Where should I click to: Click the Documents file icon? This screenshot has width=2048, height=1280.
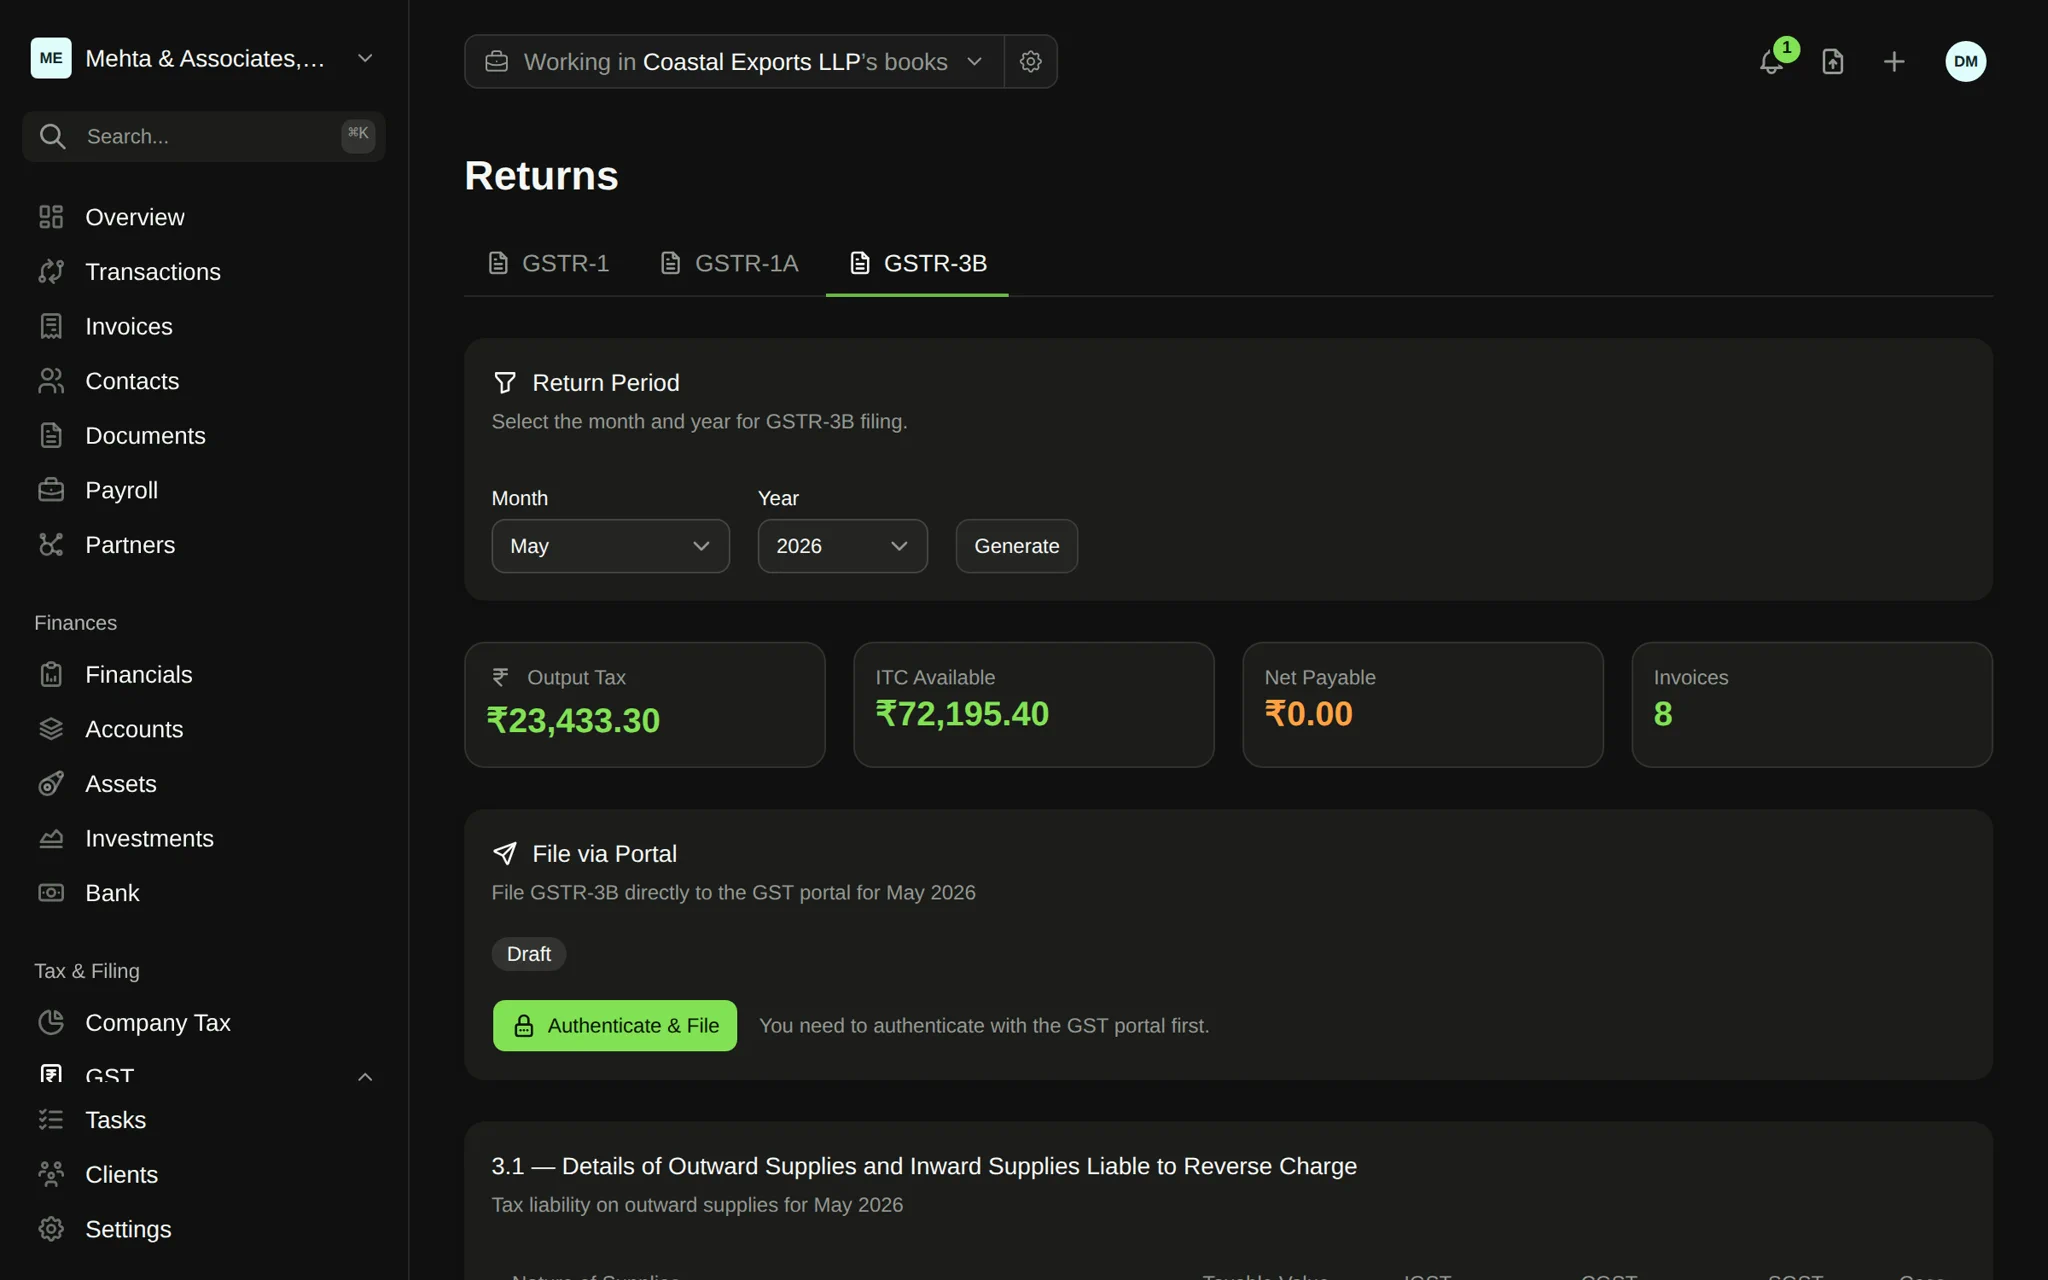[x=51, y=436]
